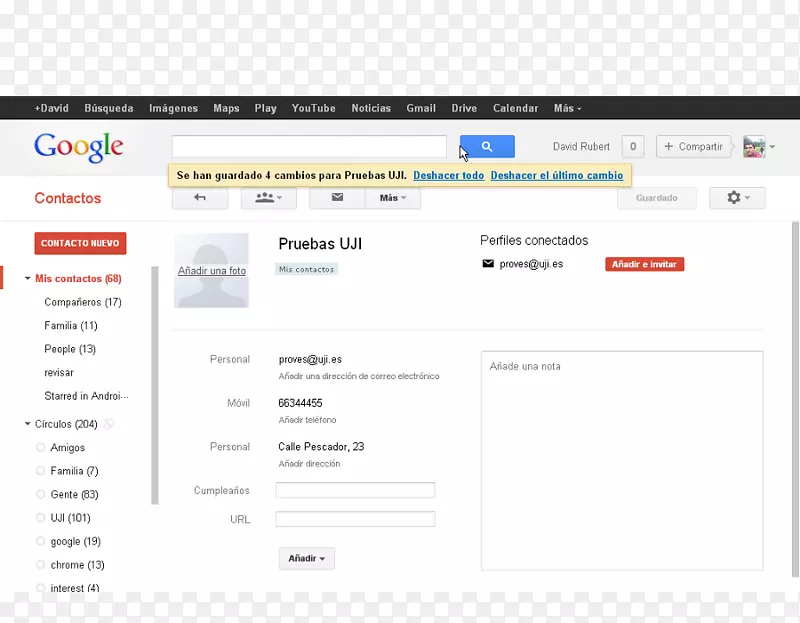Open Calendar in the top bar

[x=515, y=108]
